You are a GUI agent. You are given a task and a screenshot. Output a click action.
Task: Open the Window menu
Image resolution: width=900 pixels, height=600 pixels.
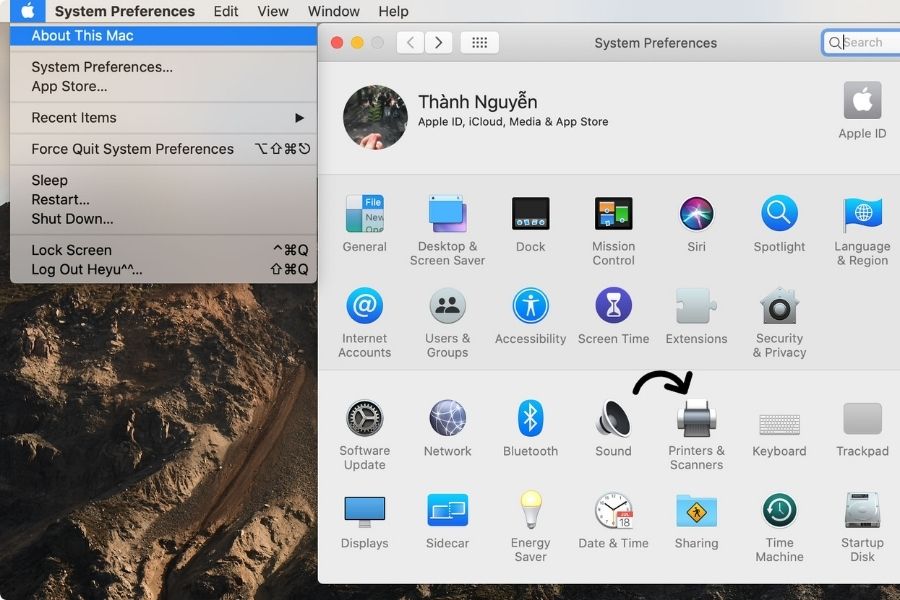click(x=333, y=11)
